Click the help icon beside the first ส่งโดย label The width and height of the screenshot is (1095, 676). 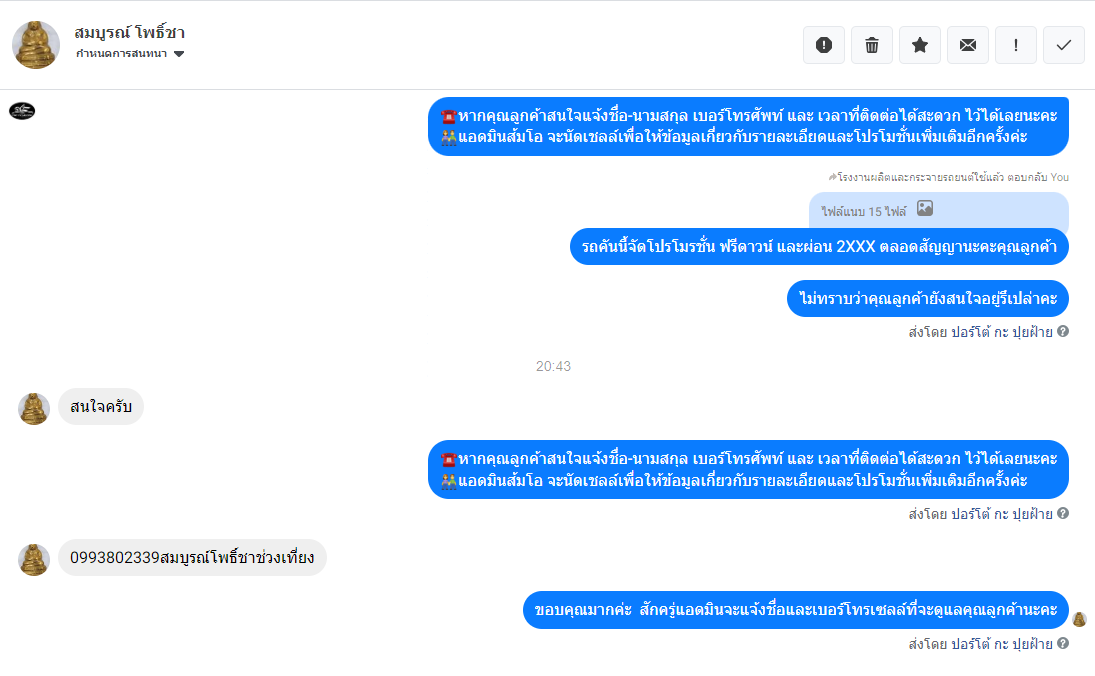tap(1063, 331)
